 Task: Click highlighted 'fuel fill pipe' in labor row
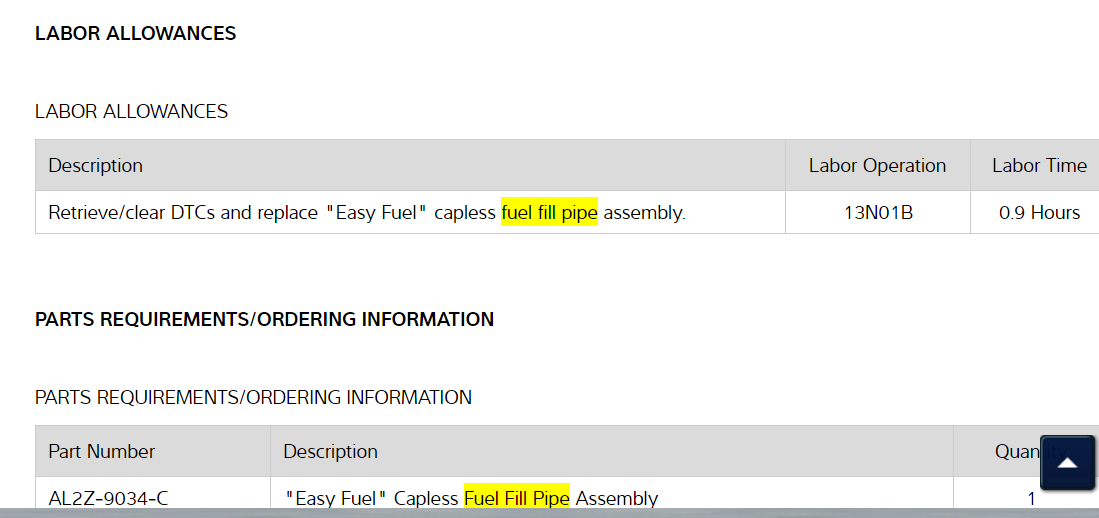(x=549, y=213)
